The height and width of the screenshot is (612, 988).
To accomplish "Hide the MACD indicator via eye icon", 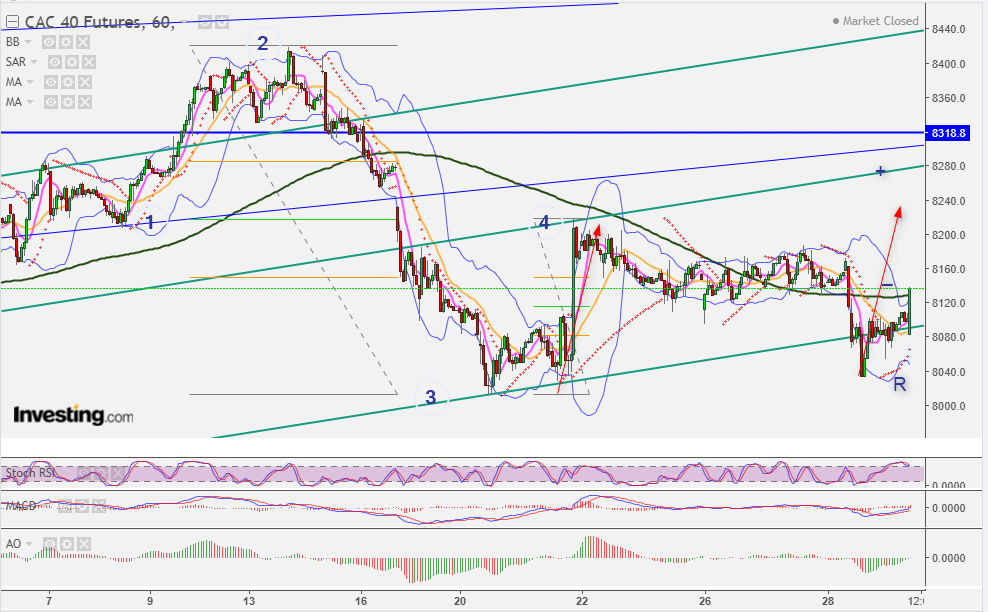I will pyautogui.click(x=65, y=506).
